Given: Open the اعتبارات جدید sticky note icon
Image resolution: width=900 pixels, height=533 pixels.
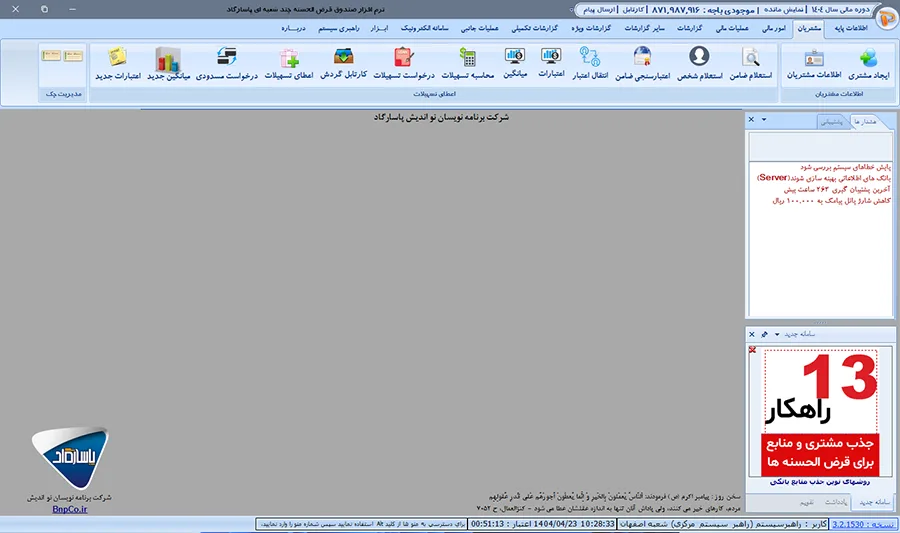Looking at the screenshot, I should pyautogui.click(x=118, y=57).
